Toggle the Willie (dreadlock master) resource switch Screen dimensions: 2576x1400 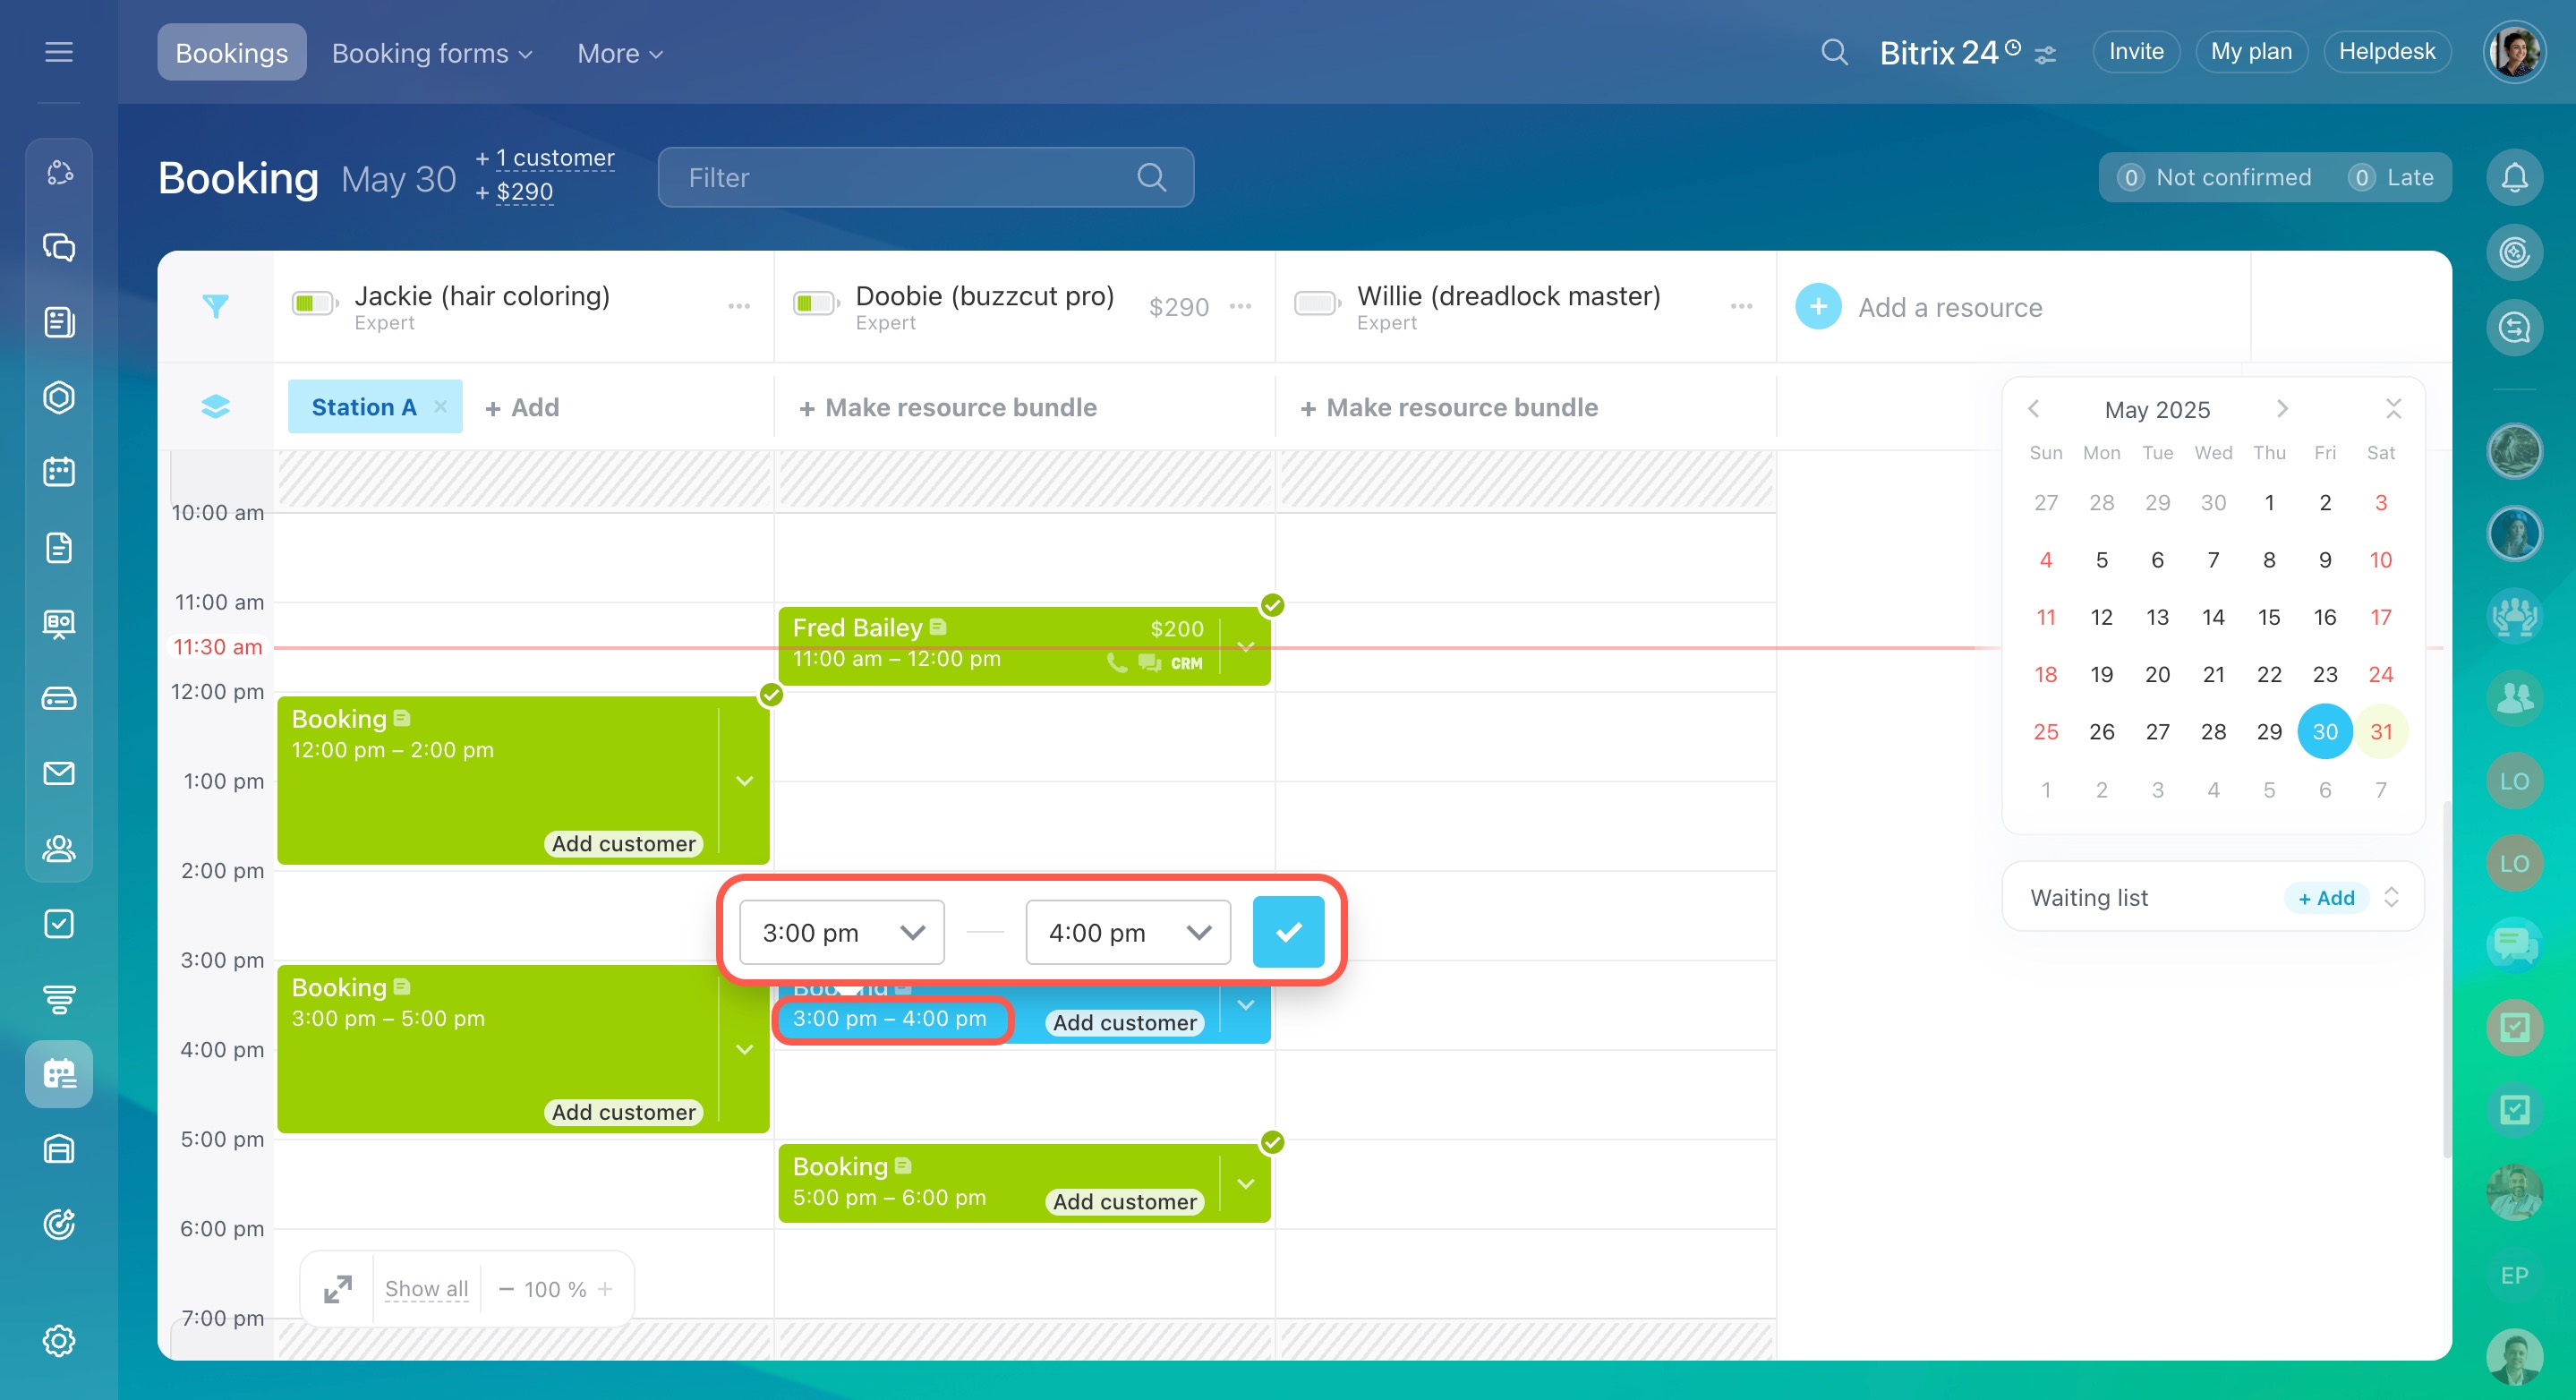point(1316,304)
